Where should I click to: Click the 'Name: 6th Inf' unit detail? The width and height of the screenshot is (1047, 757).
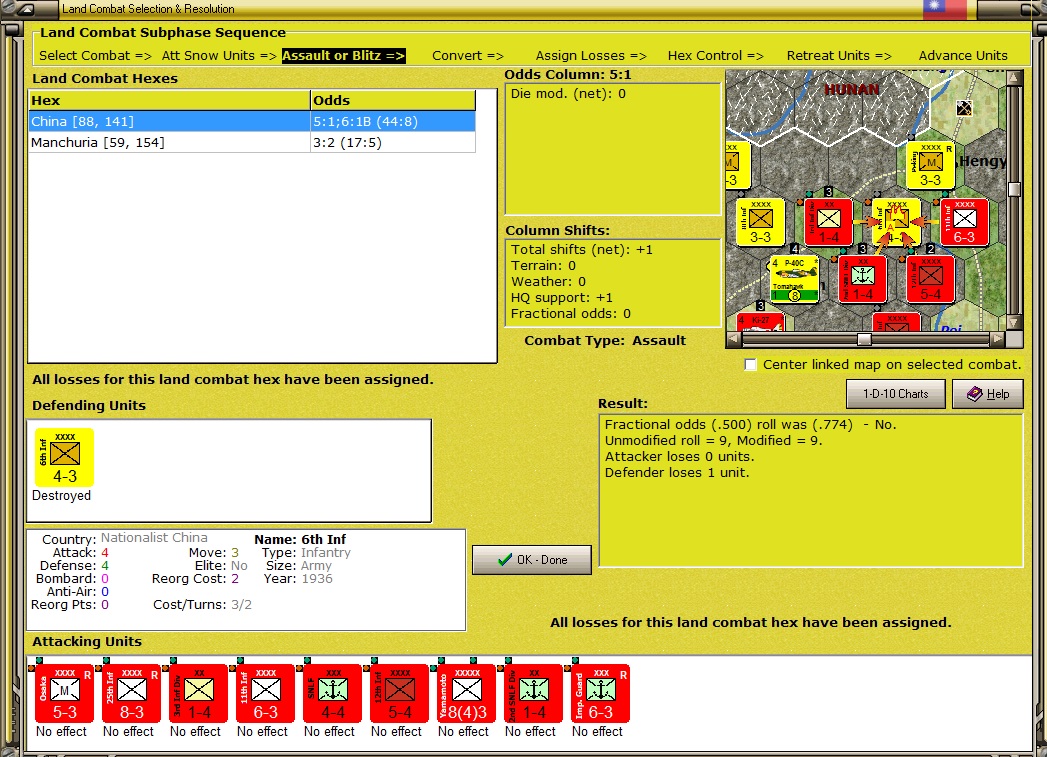point(300,539)
